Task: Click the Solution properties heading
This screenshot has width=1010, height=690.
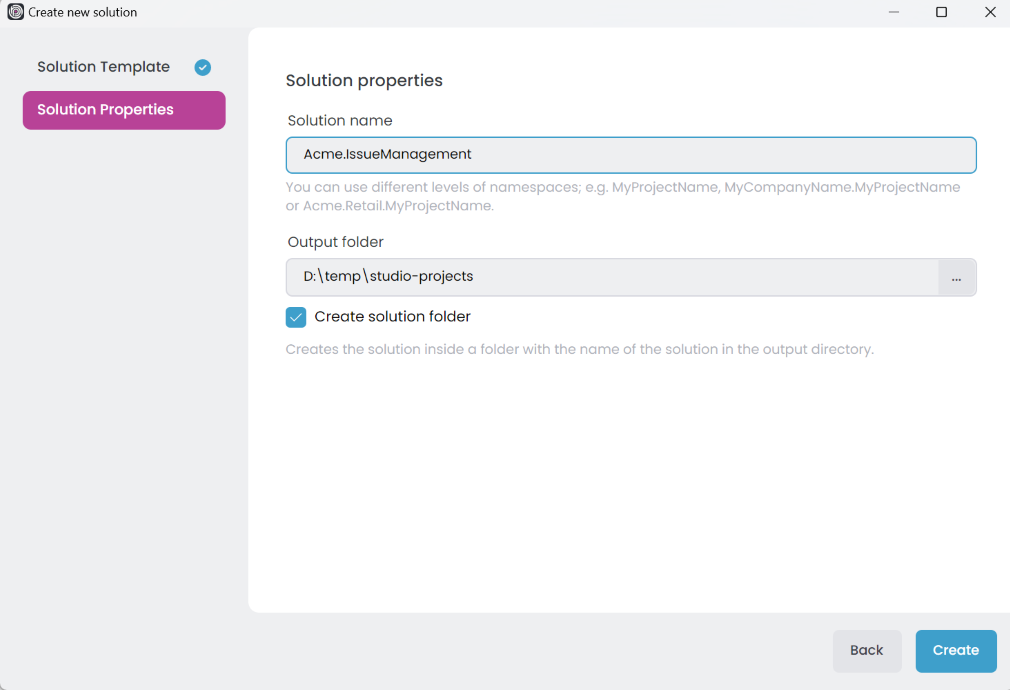Action: [x=364, y=80]
